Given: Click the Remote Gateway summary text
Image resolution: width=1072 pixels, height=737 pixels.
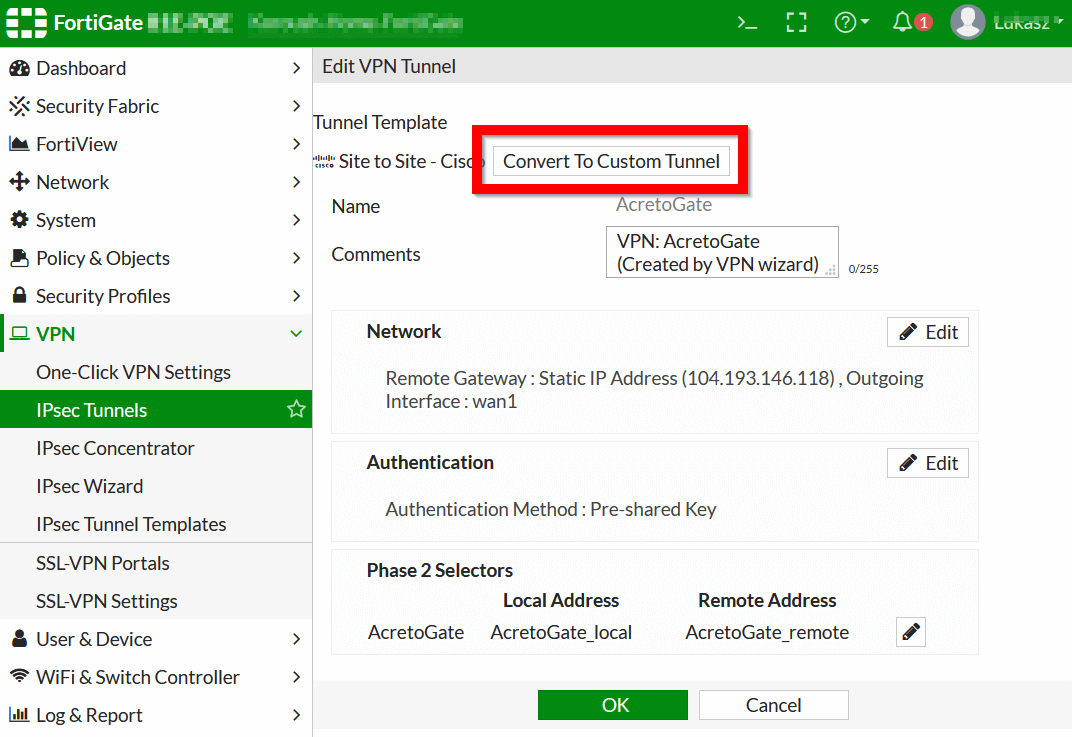Looking at the screenshot, I should pyautogui.click(x=654, y=390).
